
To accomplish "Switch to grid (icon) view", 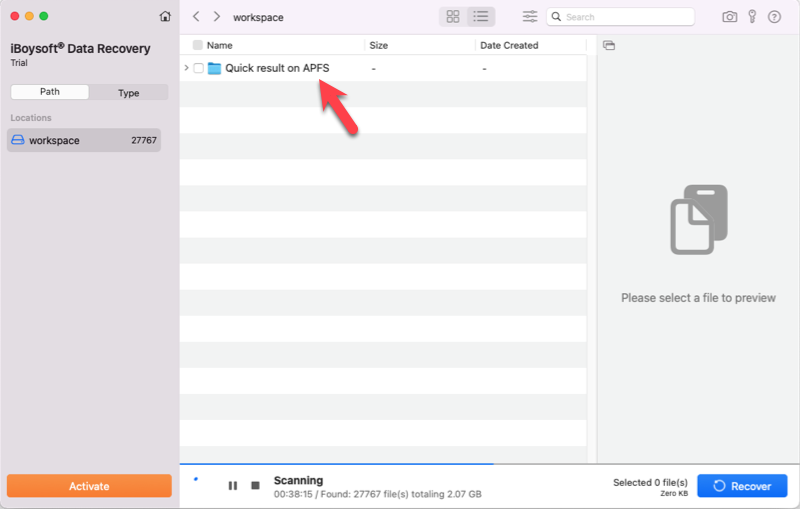I will point(453,16).
